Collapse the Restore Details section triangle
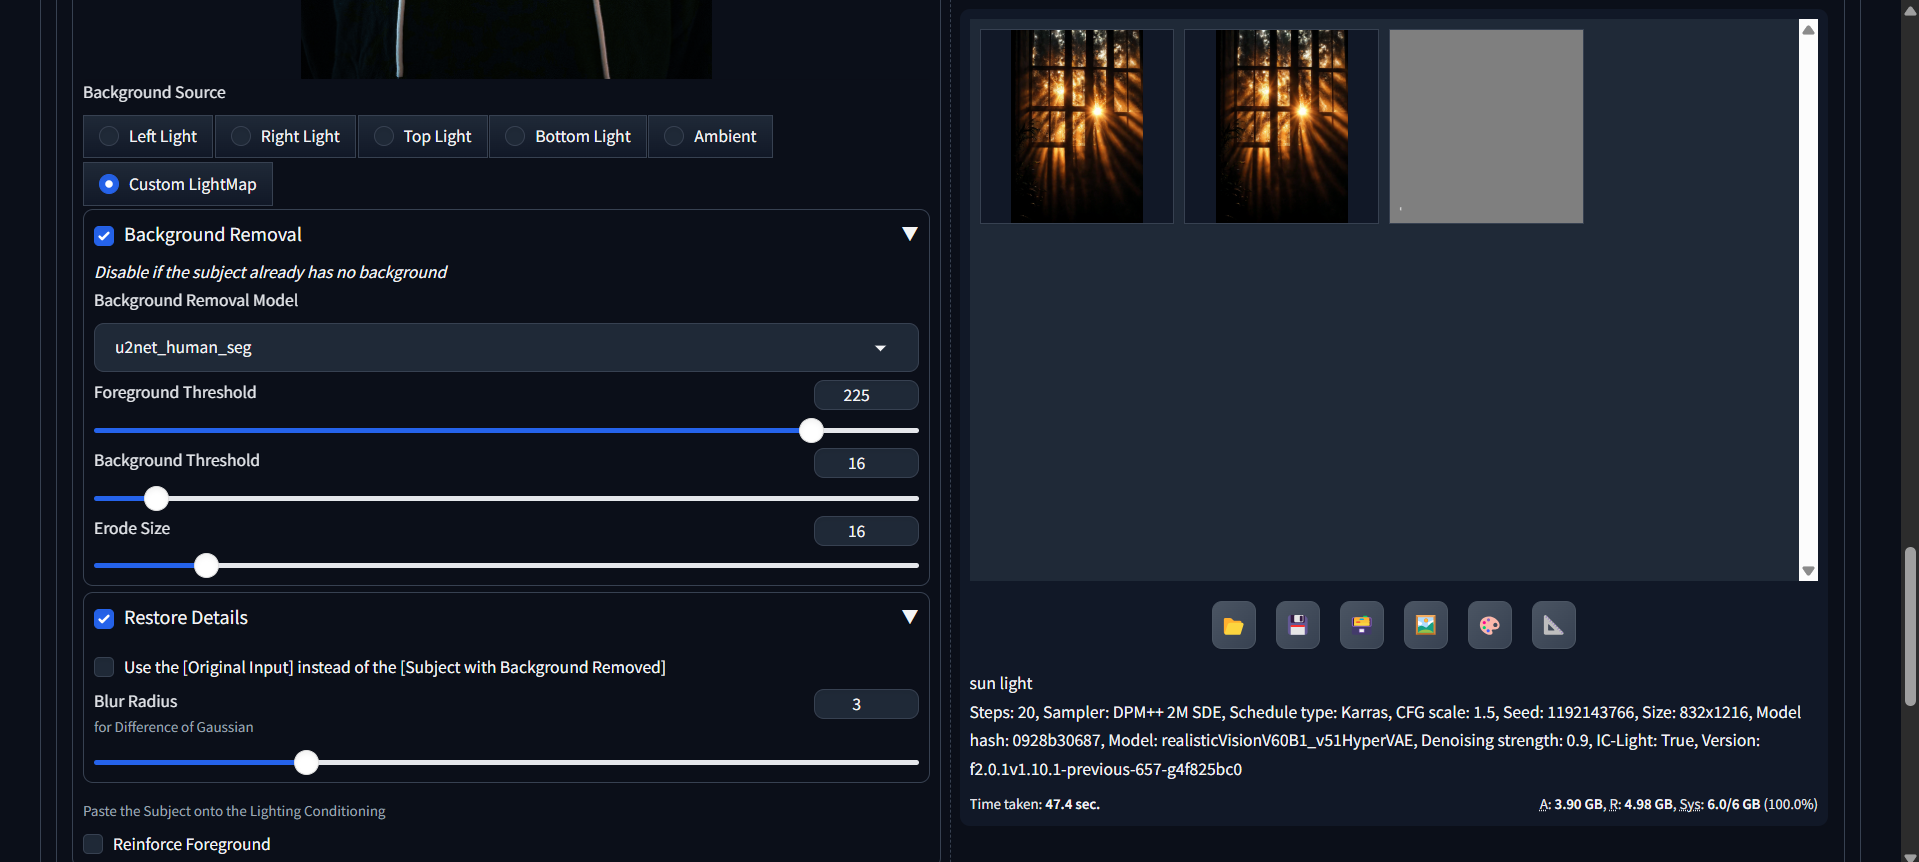 pyautogui.click(x=909, y=617)
